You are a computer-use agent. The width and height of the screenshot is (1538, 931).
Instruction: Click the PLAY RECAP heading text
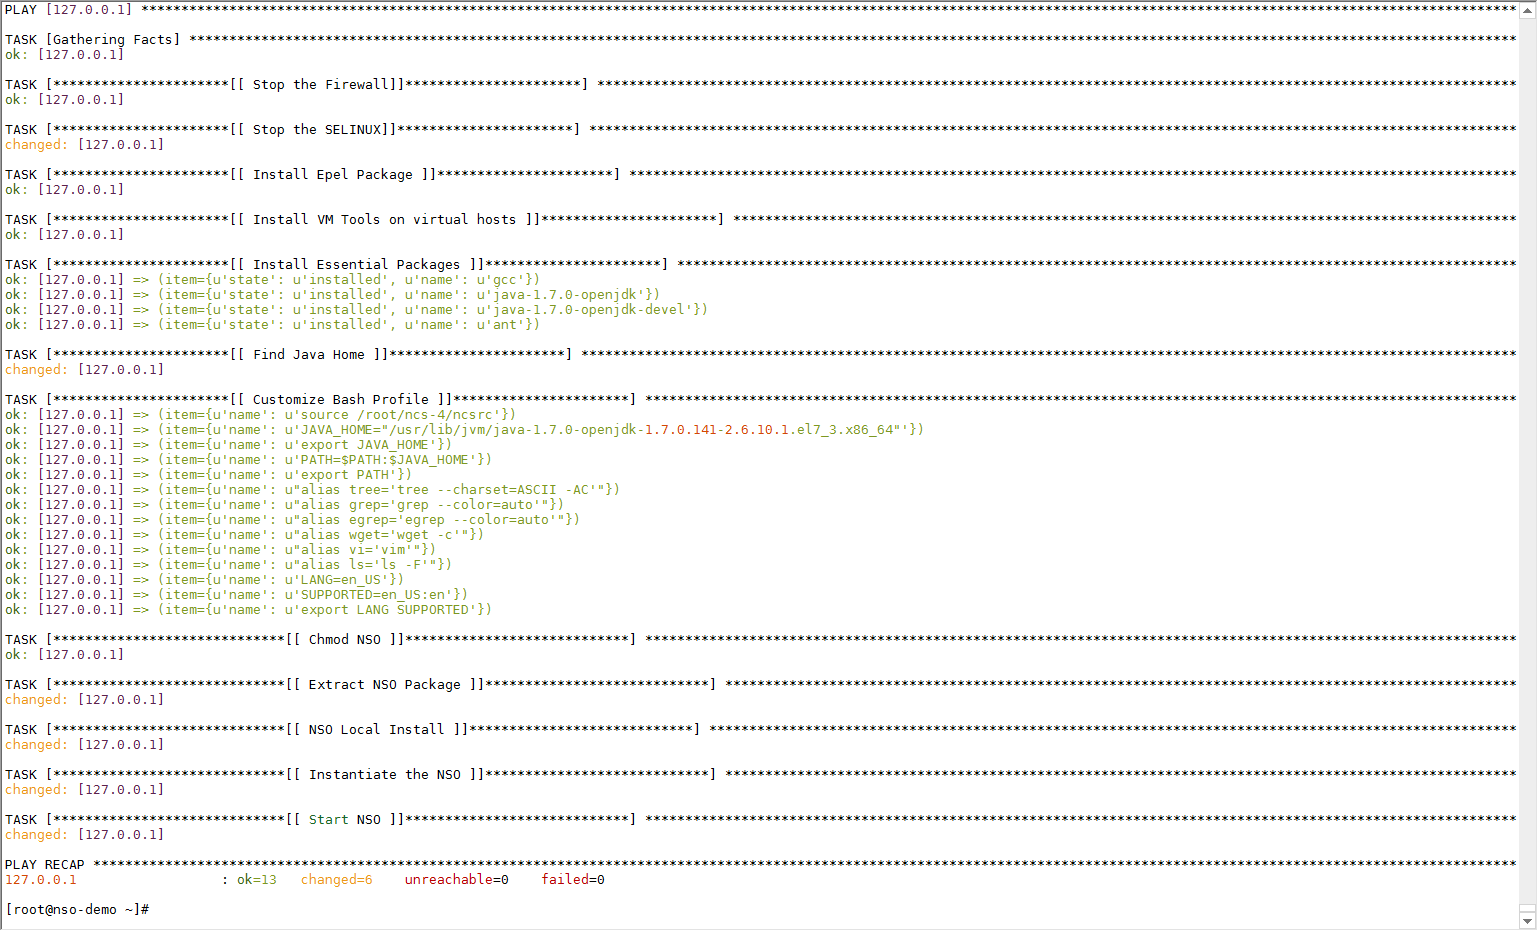click(x=45, y=864)
